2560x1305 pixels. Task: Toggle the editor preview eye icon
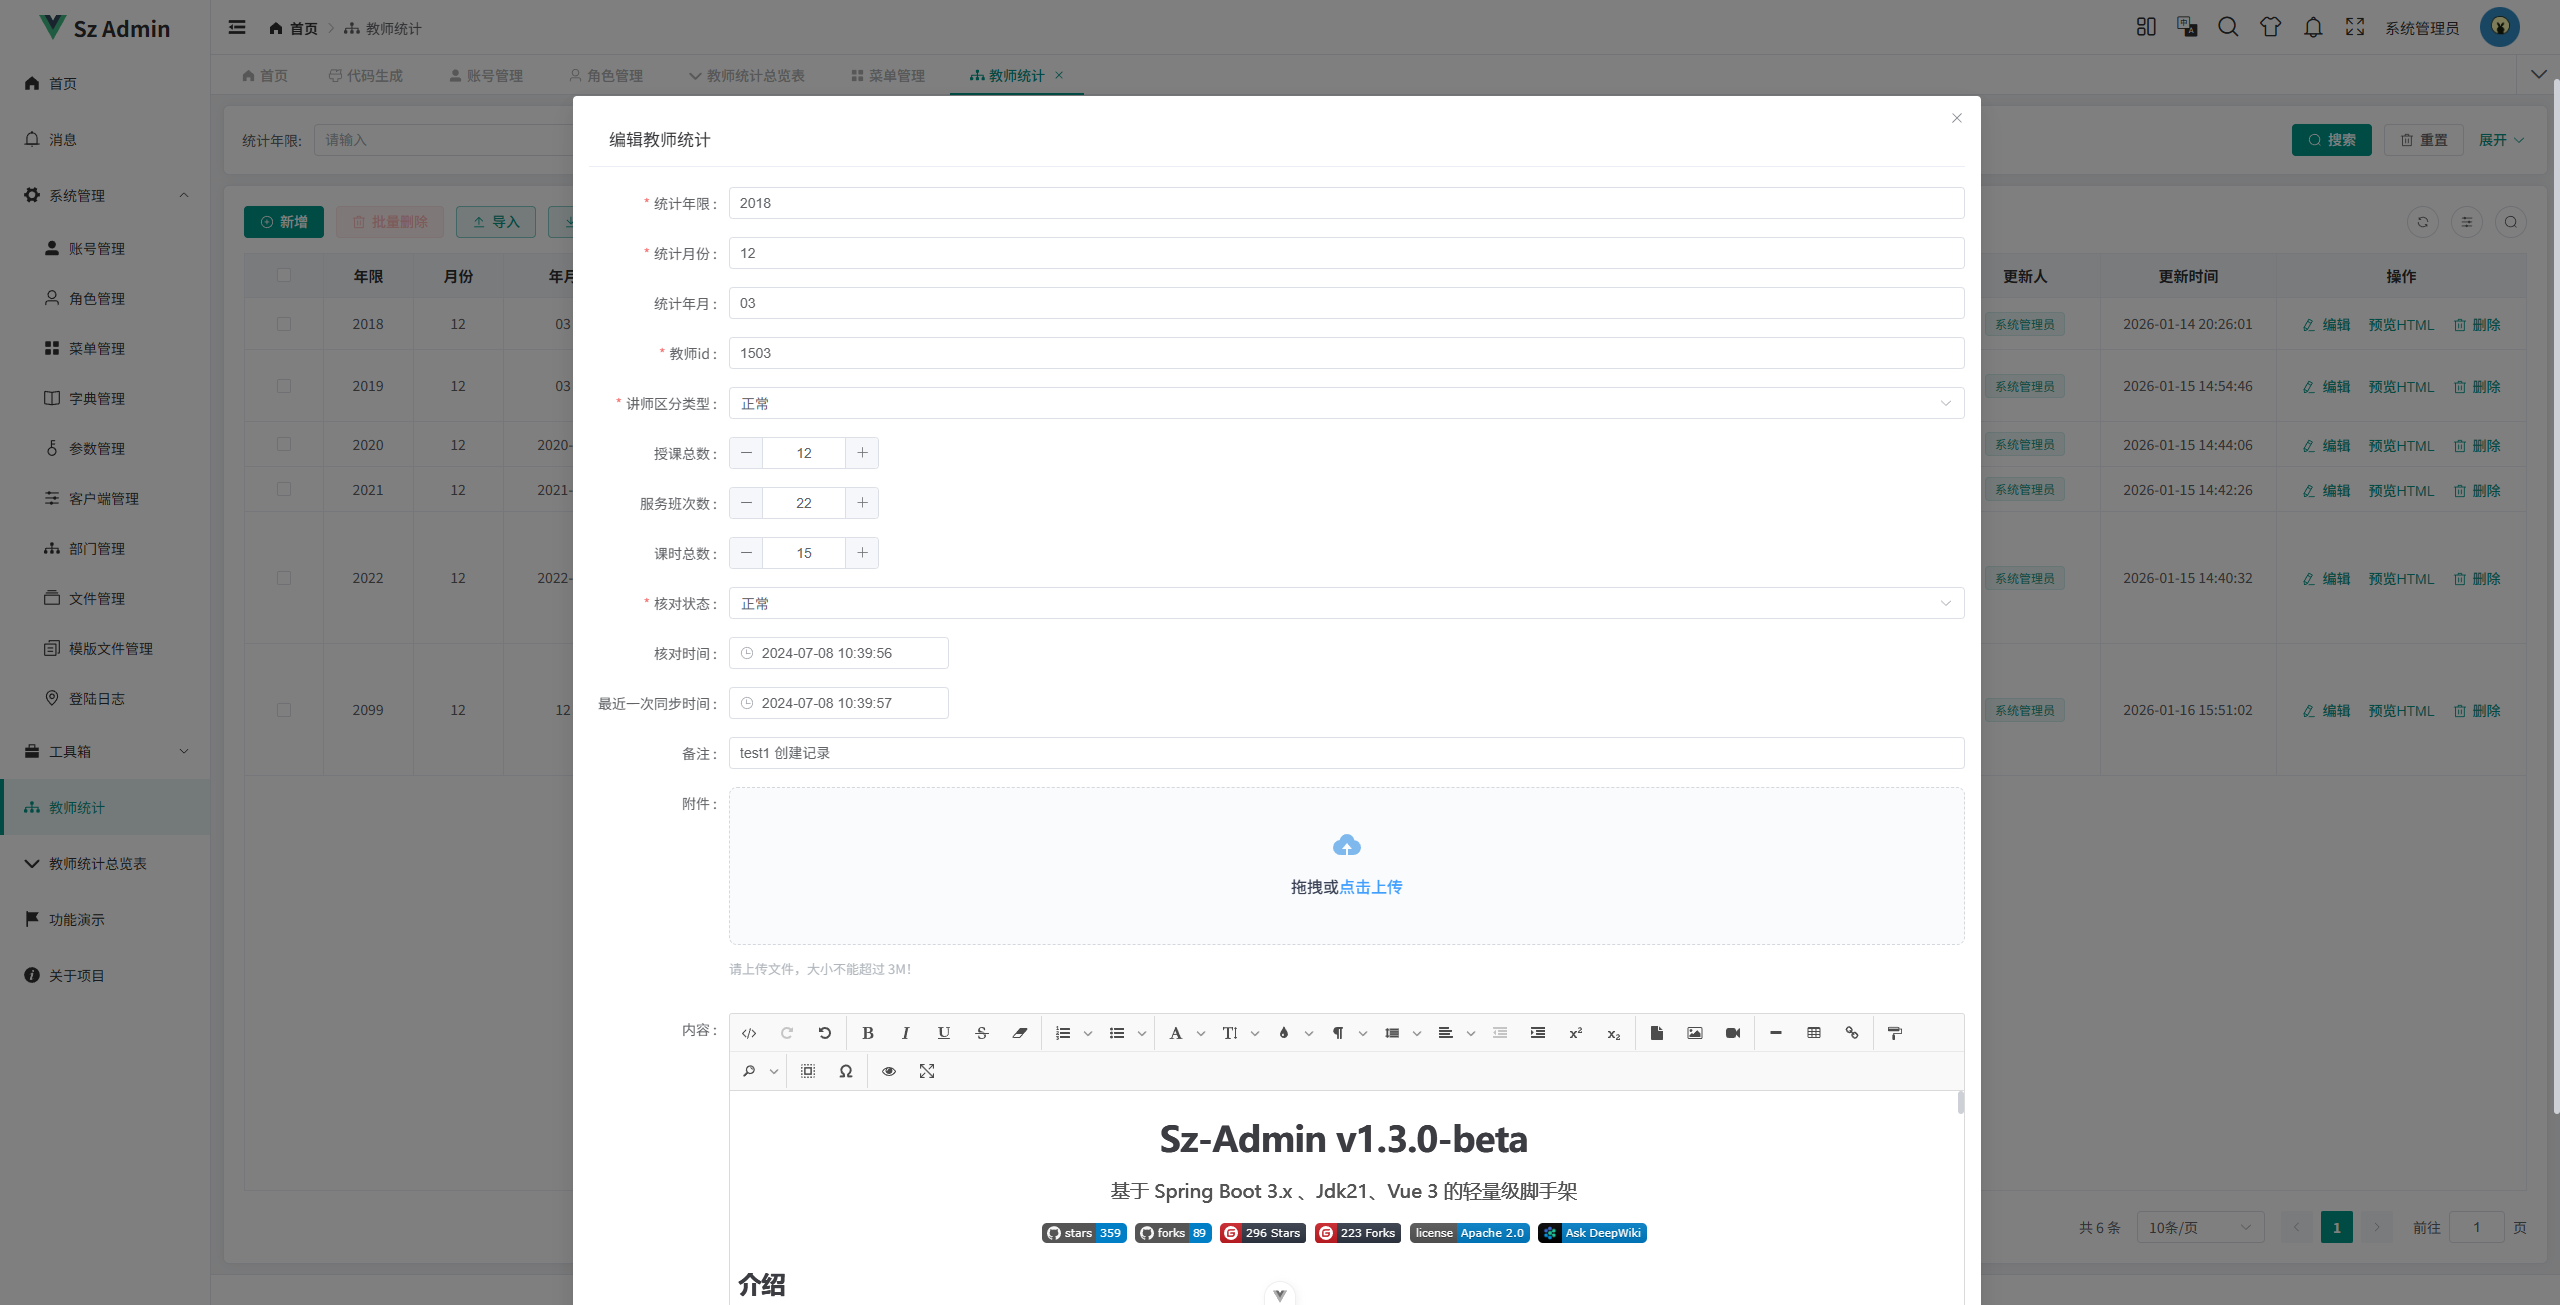888,1071
